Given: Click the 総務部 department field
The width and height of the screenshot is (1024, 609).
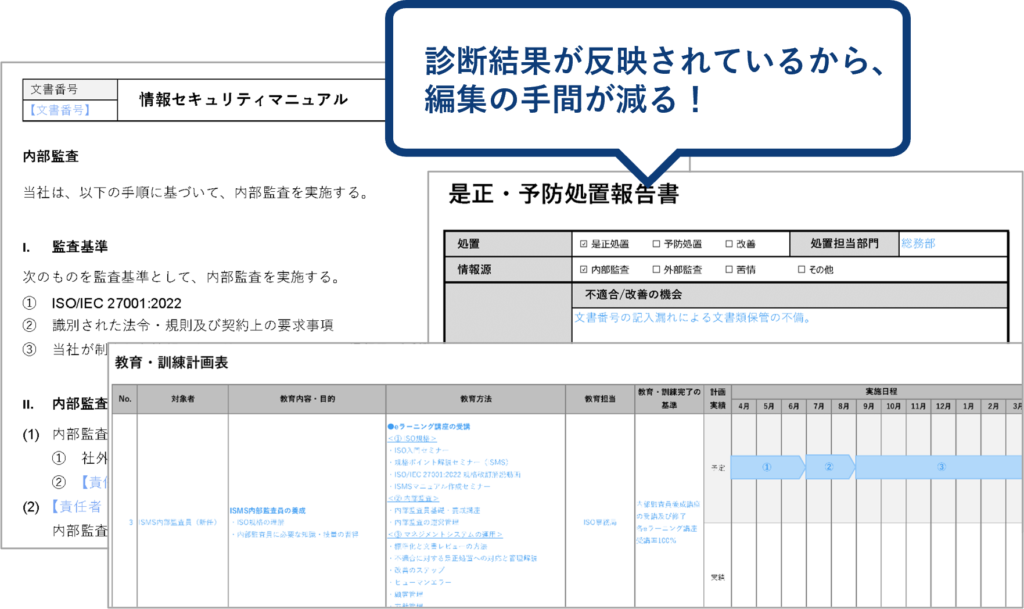Looking at the screenshot, I should (918, 243).
